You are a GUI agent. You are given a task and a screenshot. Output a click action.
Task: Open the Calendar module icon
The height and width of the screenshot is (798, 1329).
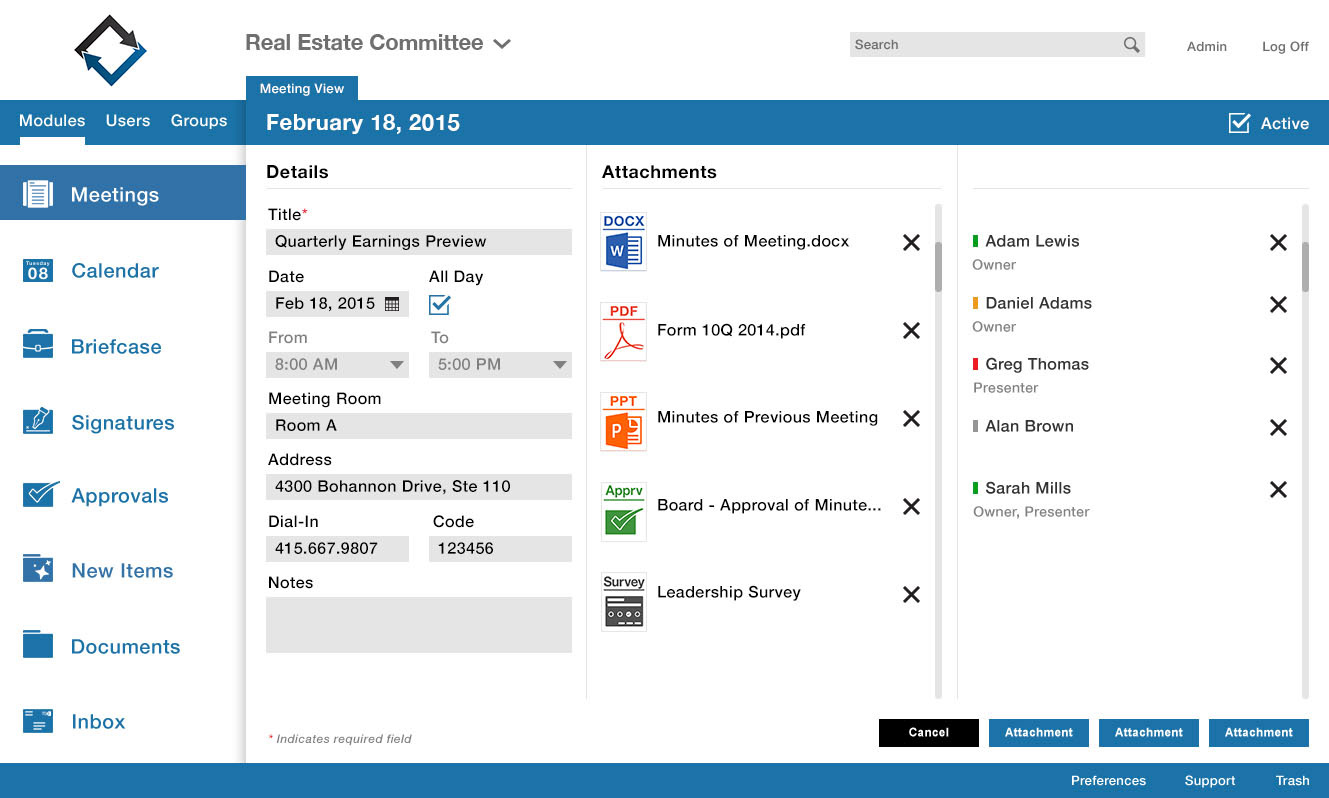click(x=38, y=270)
